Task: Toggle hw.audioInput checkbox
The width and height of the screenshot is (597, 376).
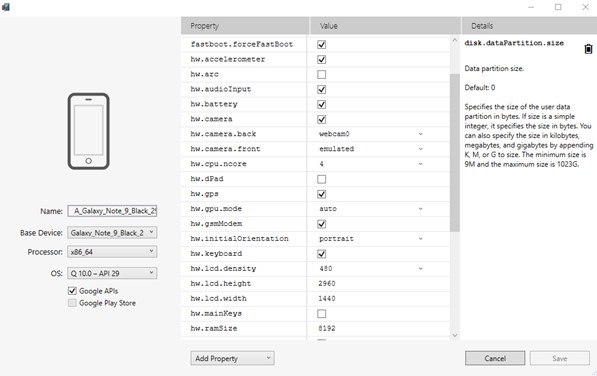Action: click(321, 89)
